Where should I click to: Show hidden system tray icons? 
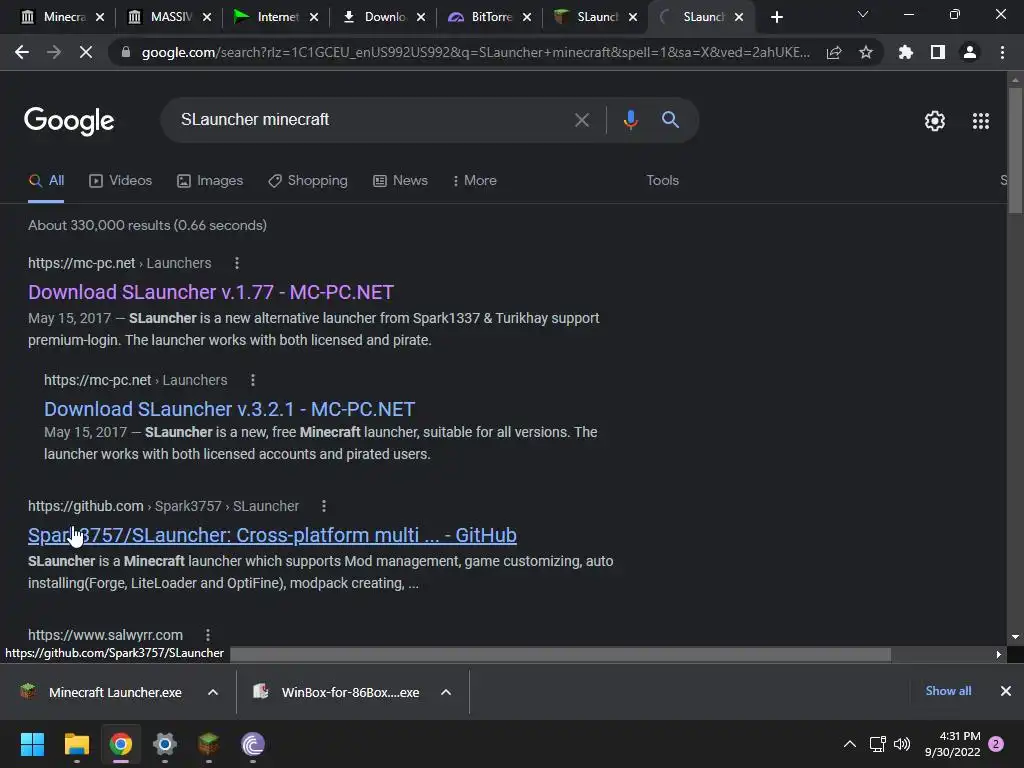pos(850,744)
